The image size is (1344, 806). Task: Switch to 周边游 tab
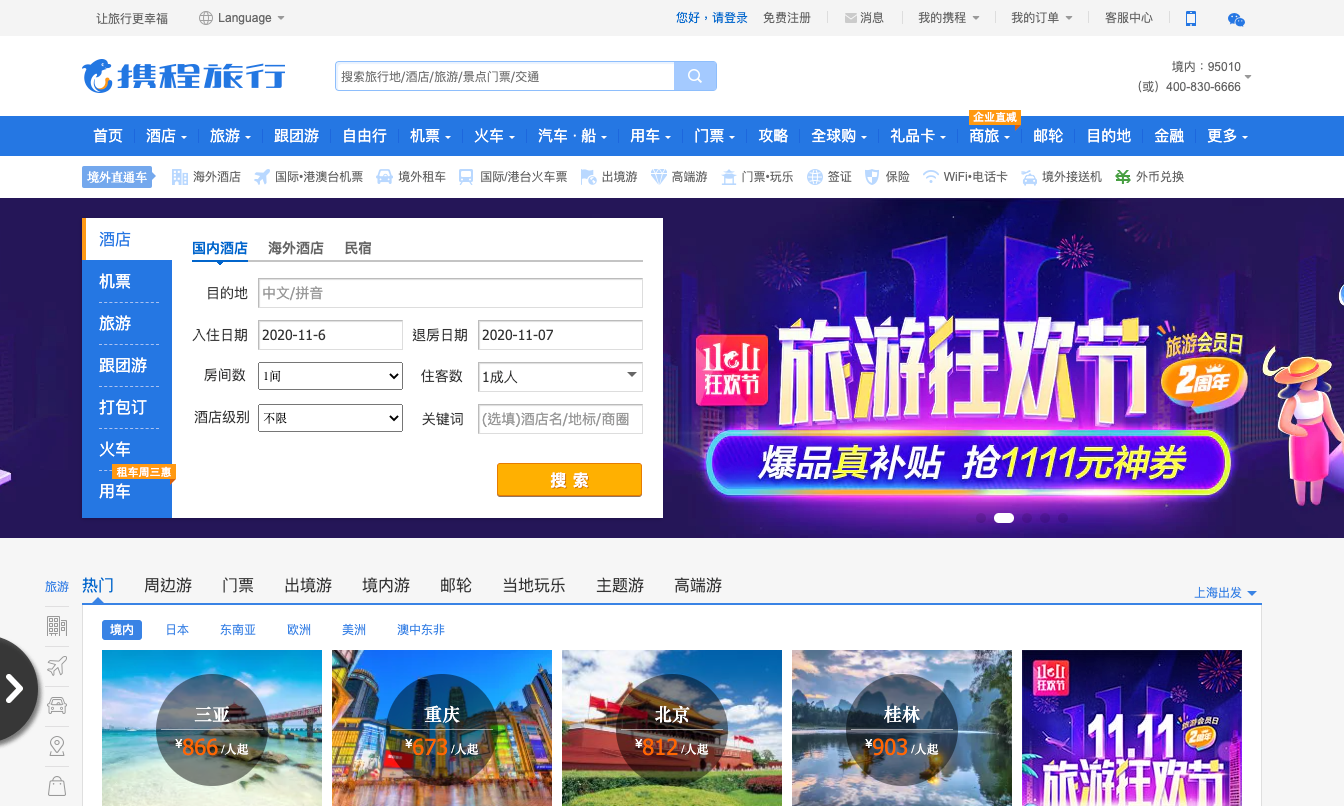pyautogui.click(x=168, y=585)
